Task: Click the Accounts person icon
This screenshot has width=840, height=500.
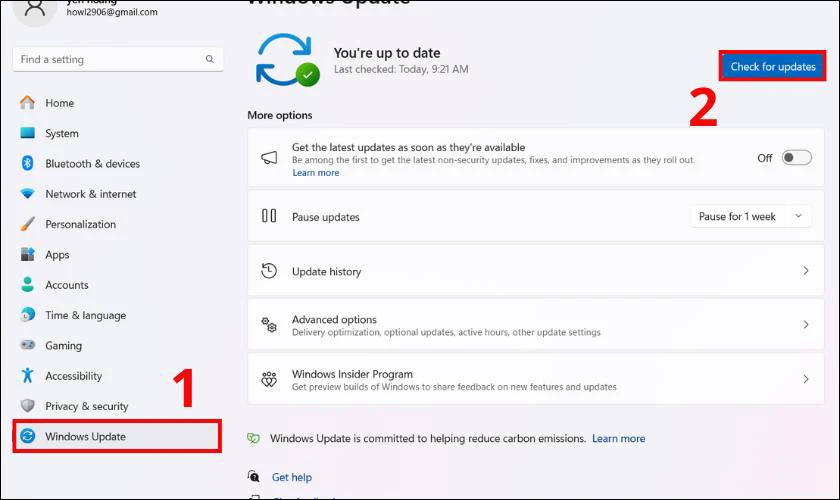Action: tap(27, 285)
